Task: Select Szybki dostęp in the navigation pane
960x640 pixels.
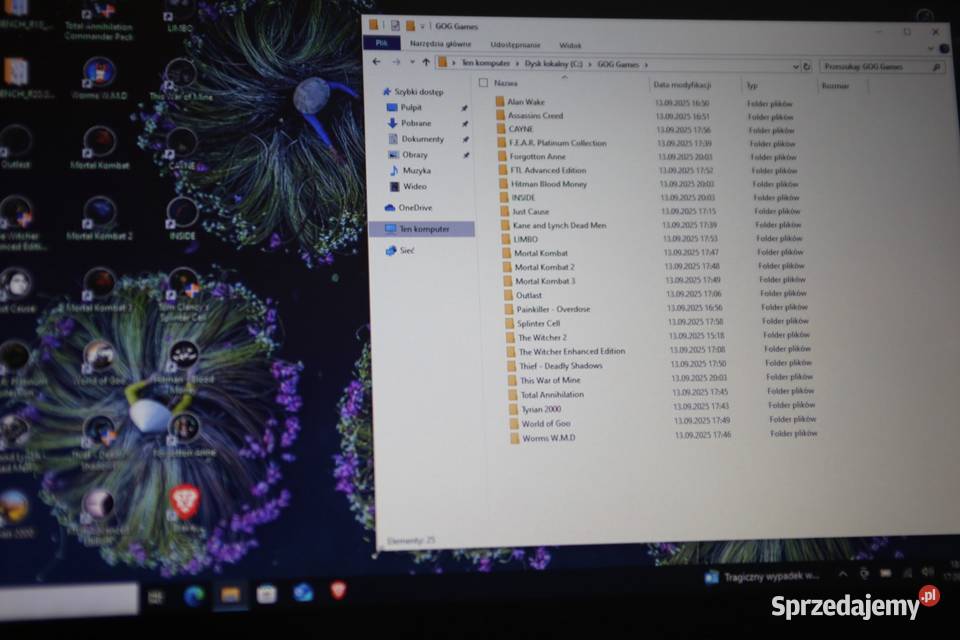Action: pyautogui.click(x=418, y=92)
